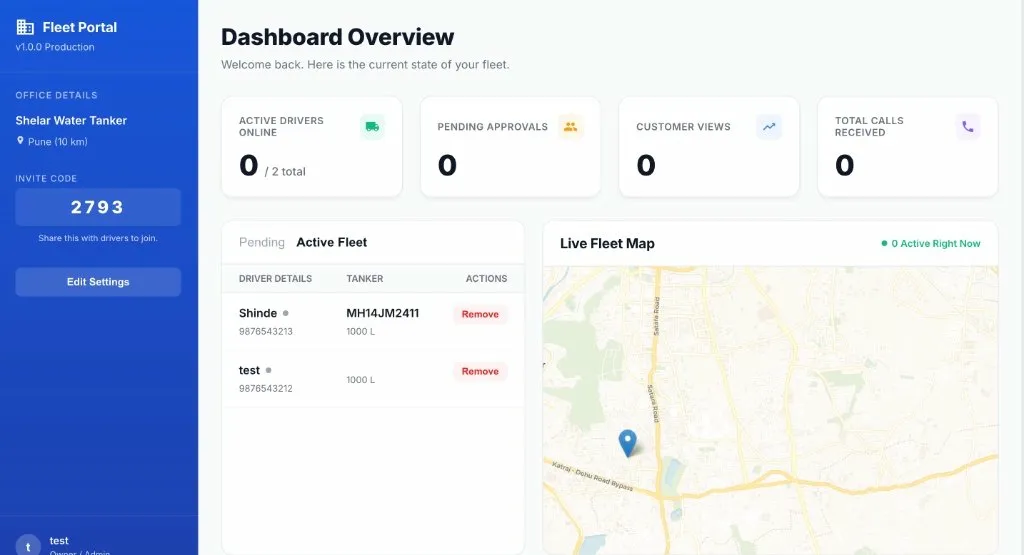Click phone number 9876543213
This screenshot has width=1024, height=555.
tap(266, 332)
